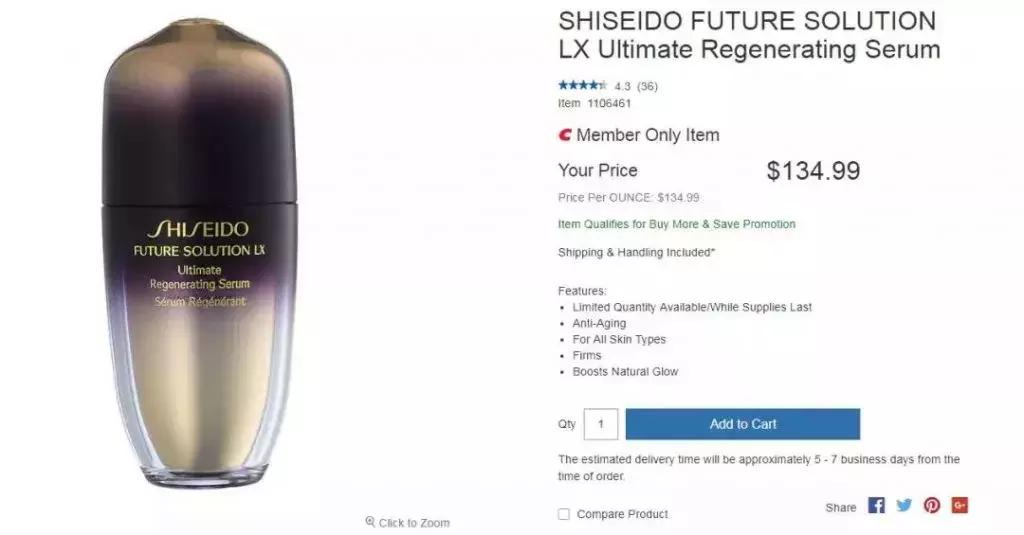Share product on Google Plus
This screenshot has height=535, width=1024.
pos(960,506)
